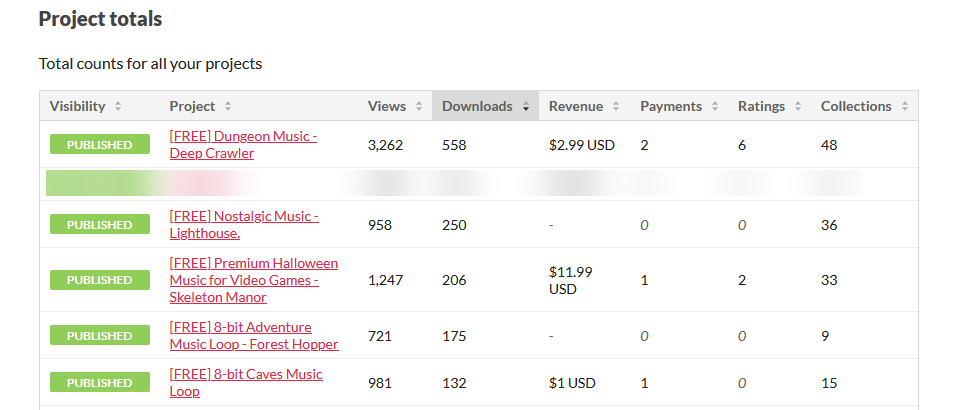This screenshot has width=956, height=410.
Task: Sort by Views using arrow icon
Action: (x=419, y=106)
